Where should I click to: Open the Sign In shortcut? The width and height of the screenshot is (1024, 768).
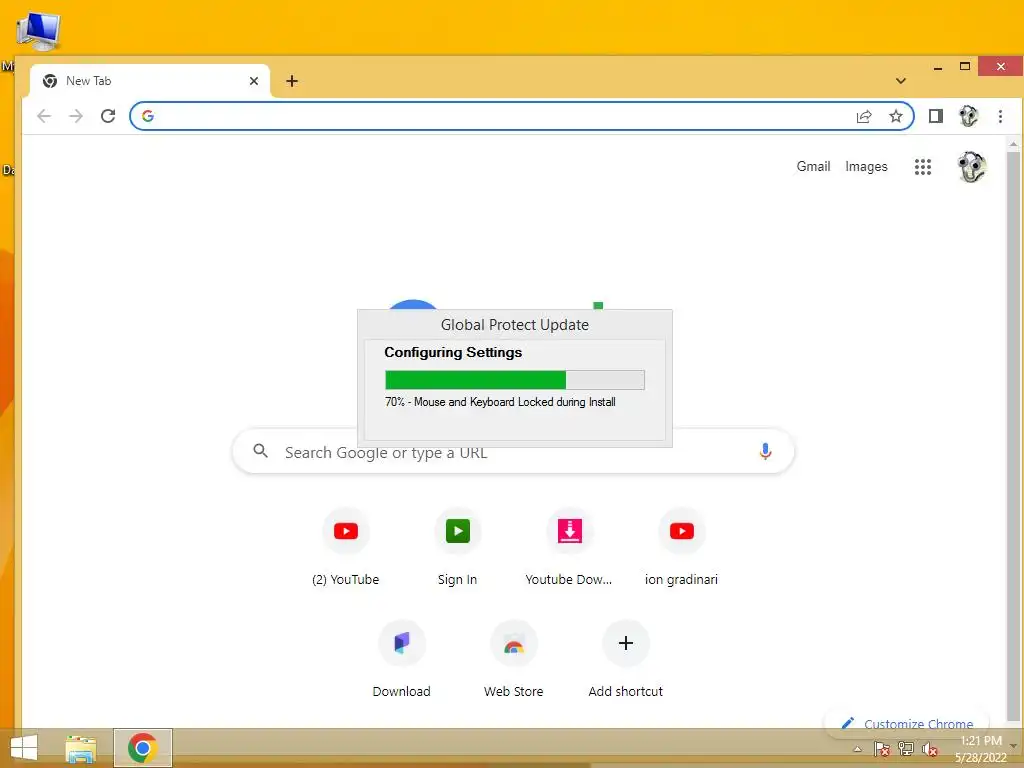(x=457, y=546)
